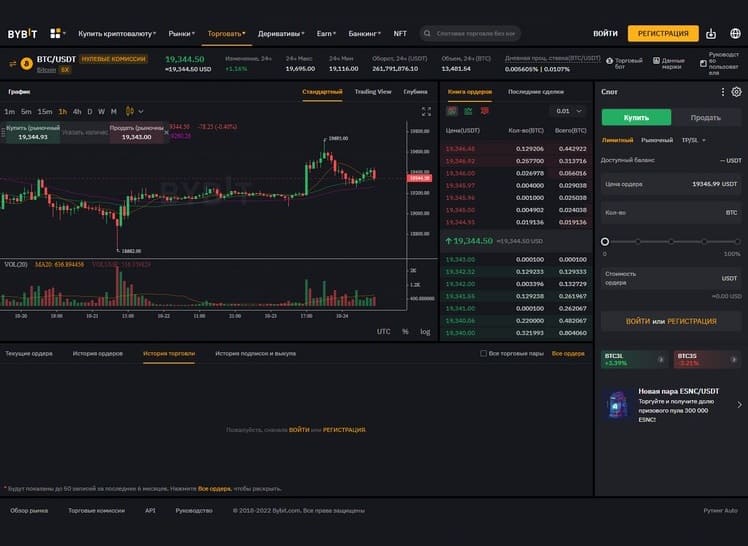748x546 pixels.
Task: Check the all trading pairs checkbox
Action: click(483, 353)
